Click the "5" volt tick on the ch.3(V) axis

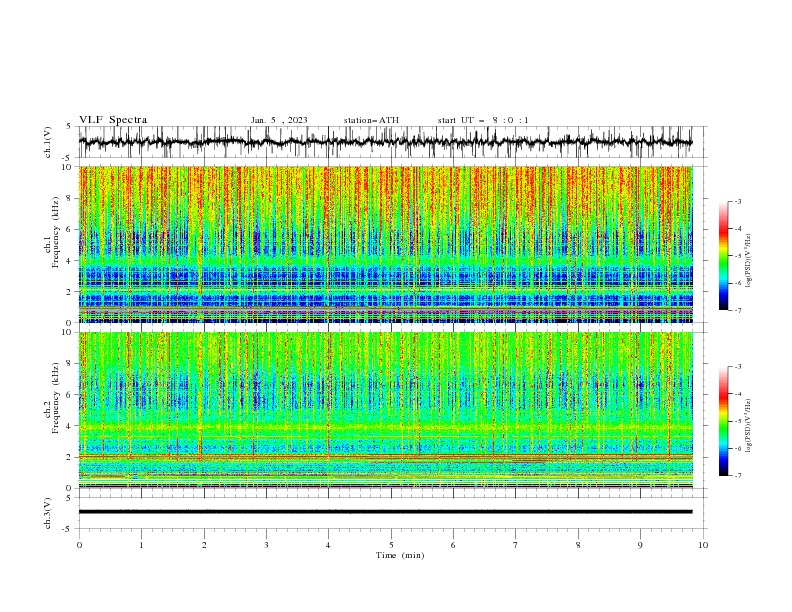(x=69, y=497)
